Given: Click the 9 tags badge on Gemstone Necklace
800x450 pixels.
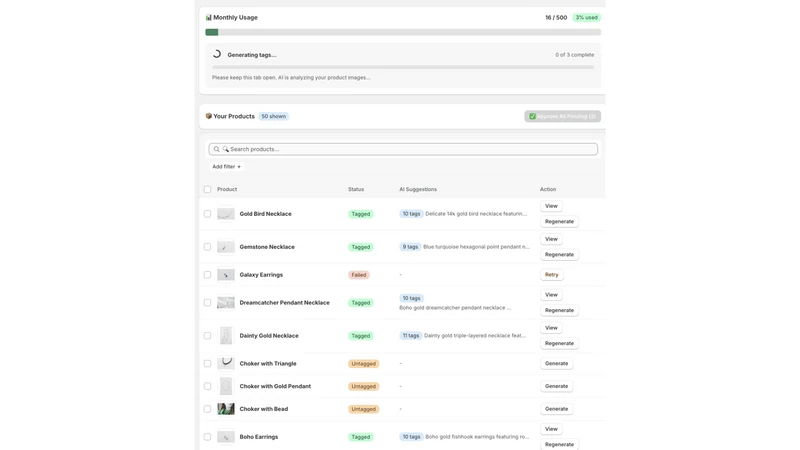Looking at the screenshot, I should (x=410, y=247).
